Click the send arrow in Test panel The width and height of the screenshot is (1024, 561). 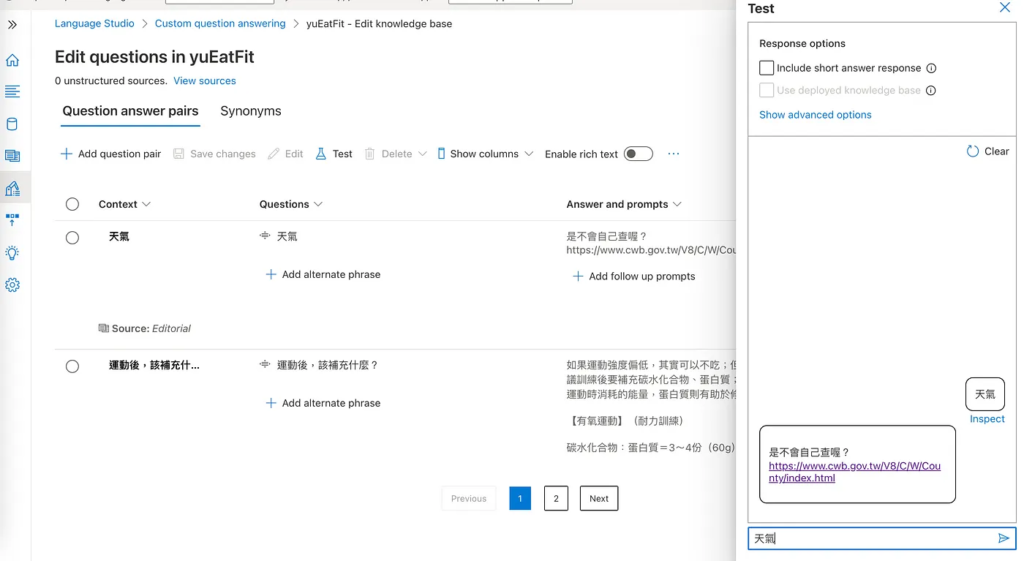[1004, 539]
